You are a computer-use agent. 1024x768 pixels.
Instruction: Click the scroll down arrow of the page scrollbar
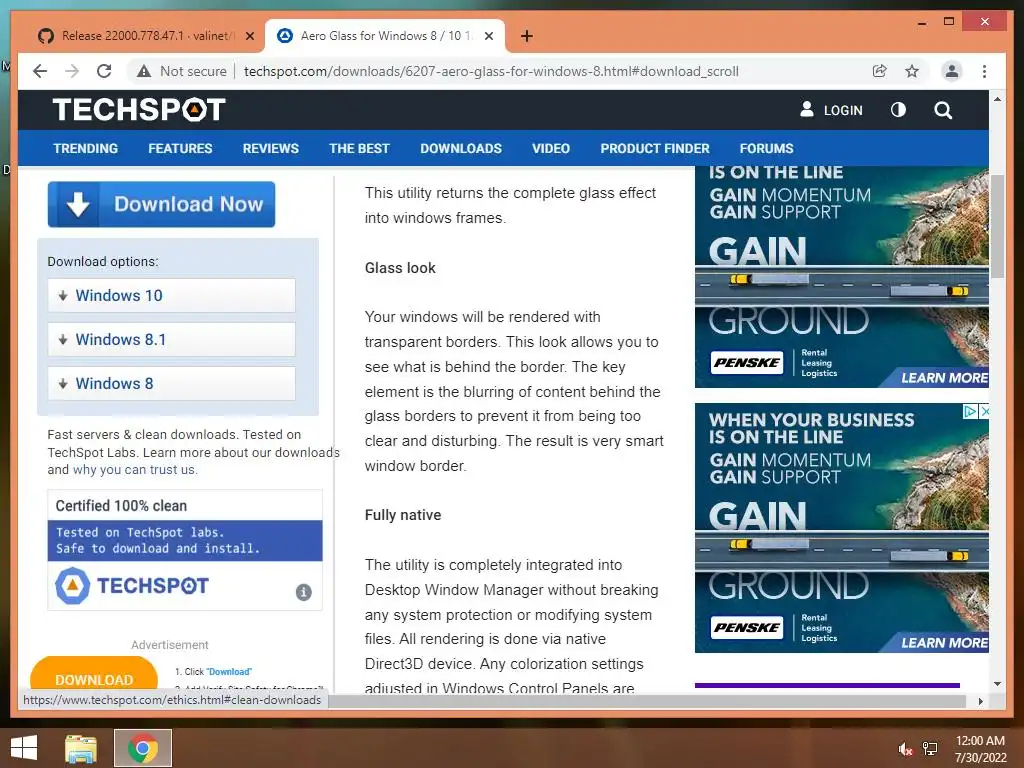pyautogui.click(x=997, y=684)
